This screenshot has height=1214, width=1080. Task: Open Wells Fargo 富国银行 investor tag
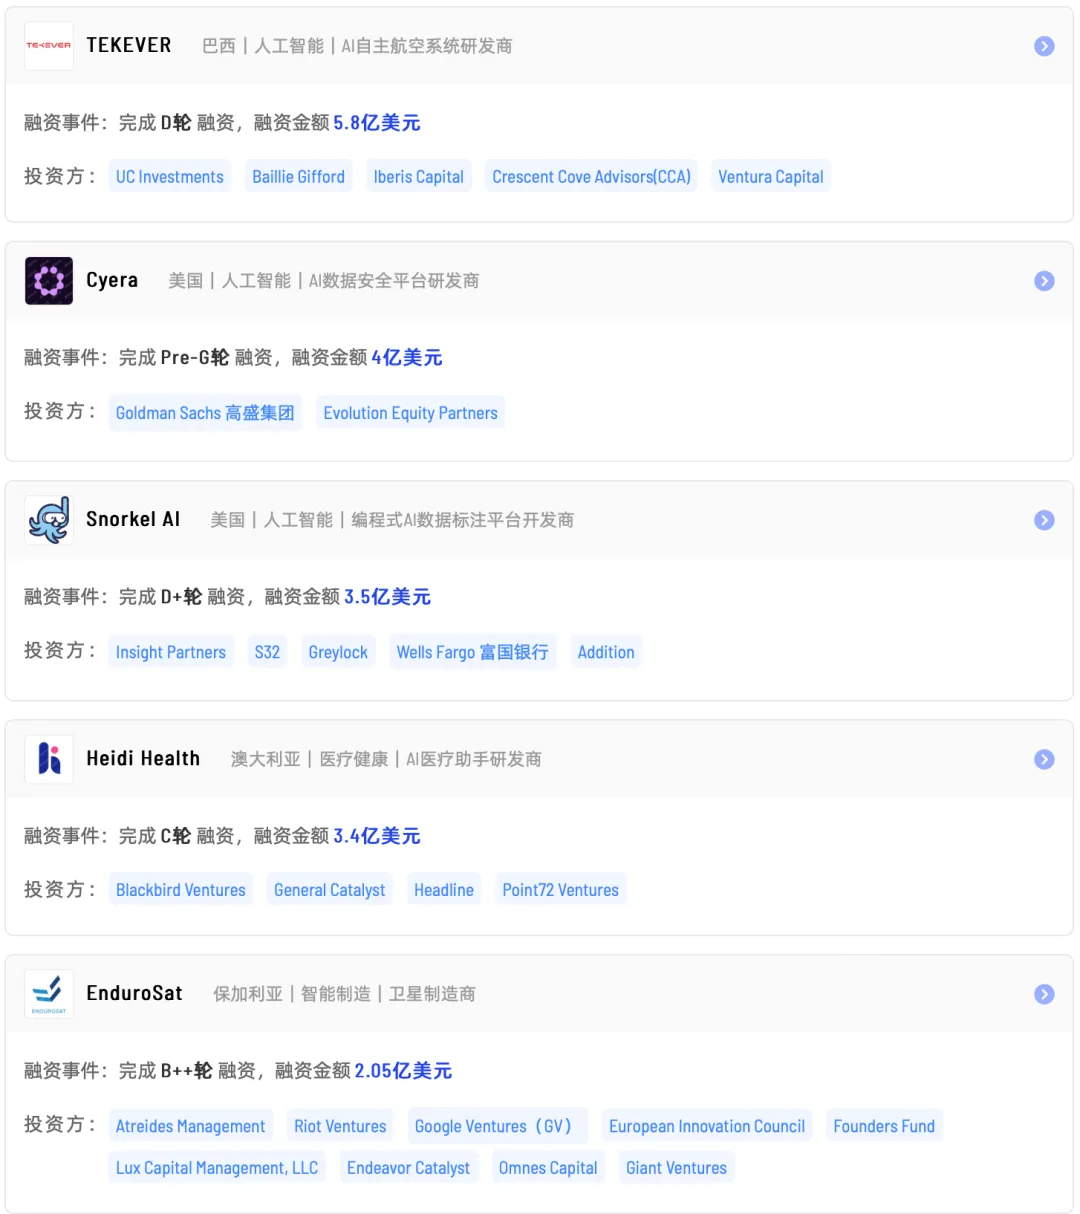(x=472, y=652)
